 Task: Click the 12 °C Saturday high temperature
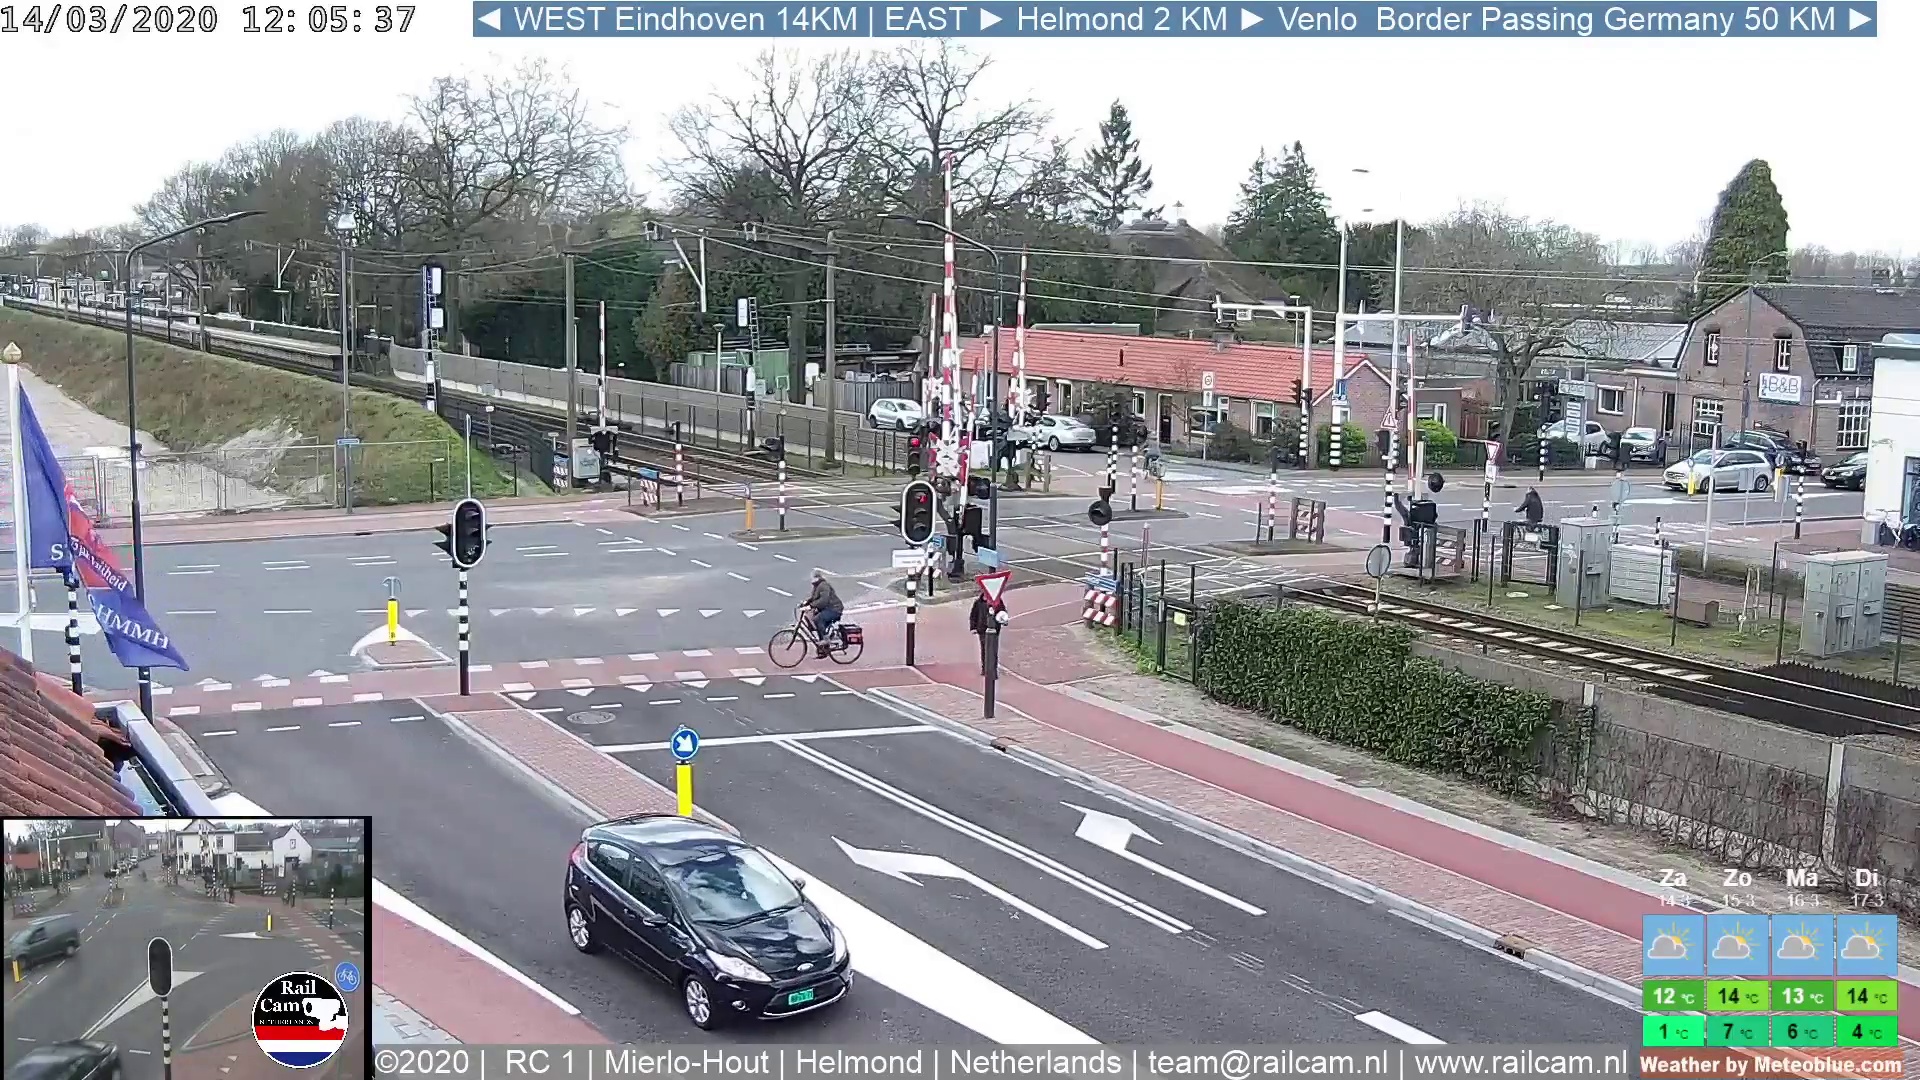click(x=1672, y=996)
